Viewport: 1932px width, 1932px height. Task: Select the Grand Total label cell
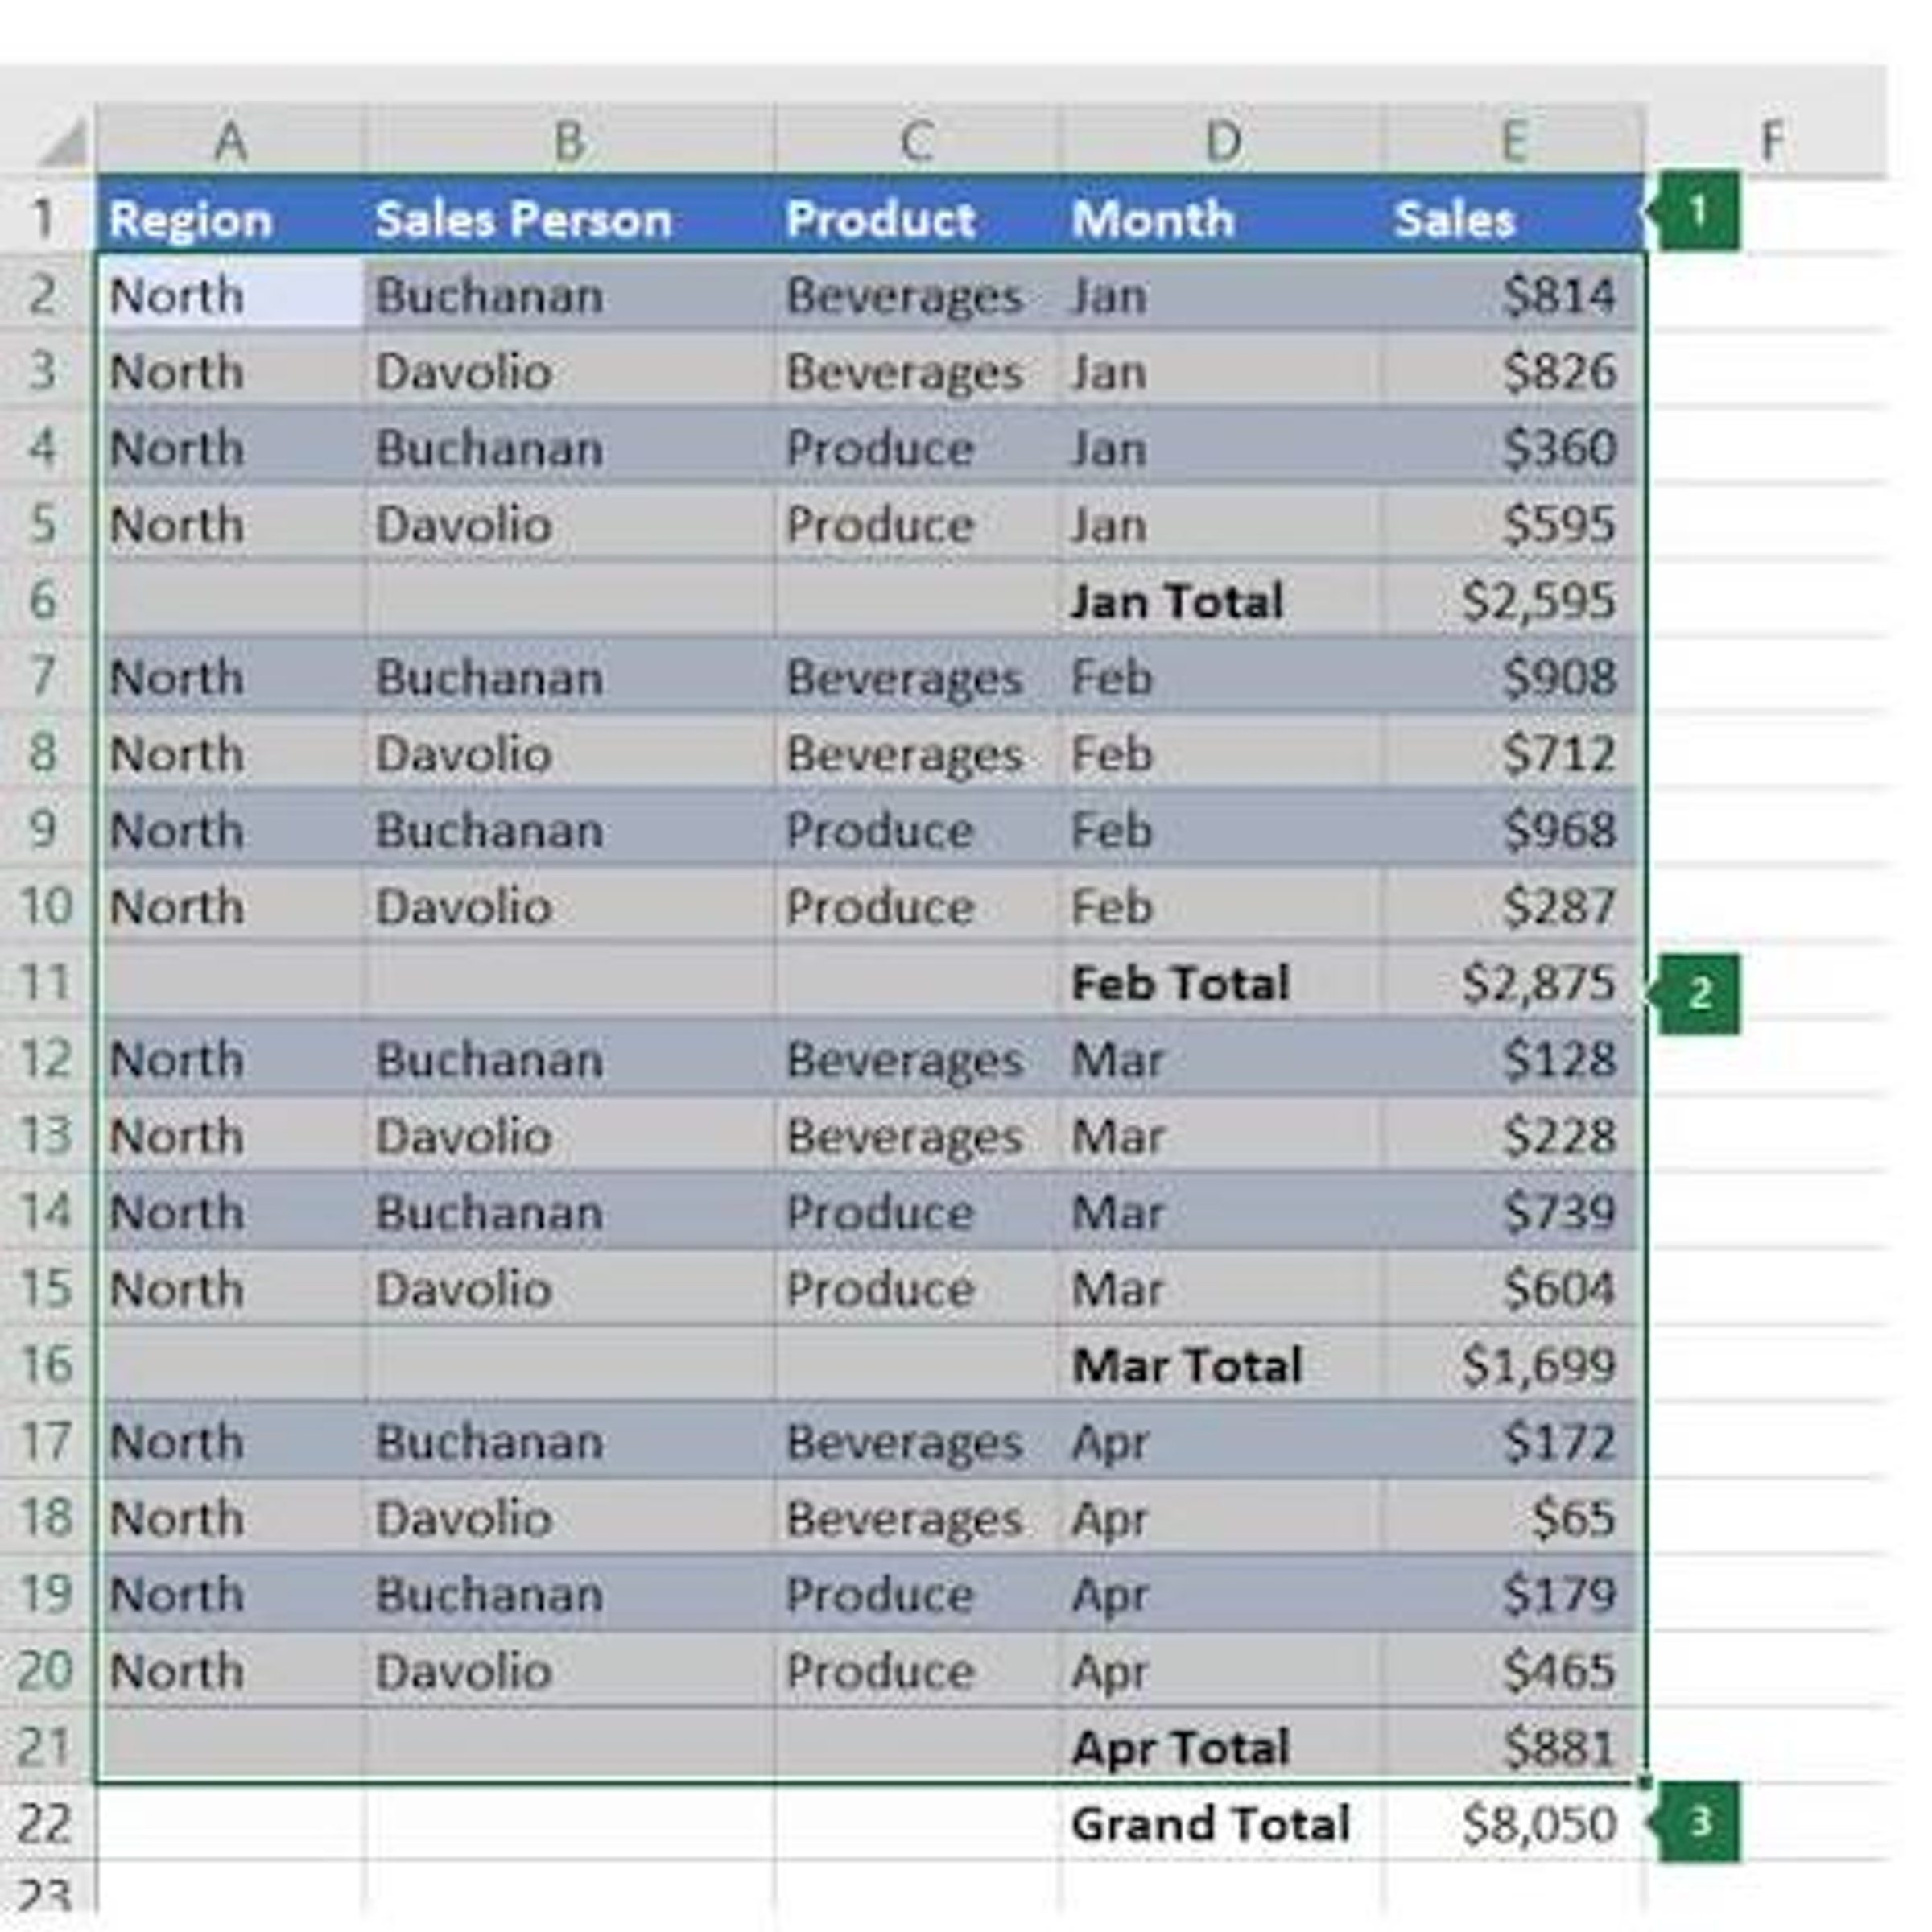(x=1222, y=1822)
